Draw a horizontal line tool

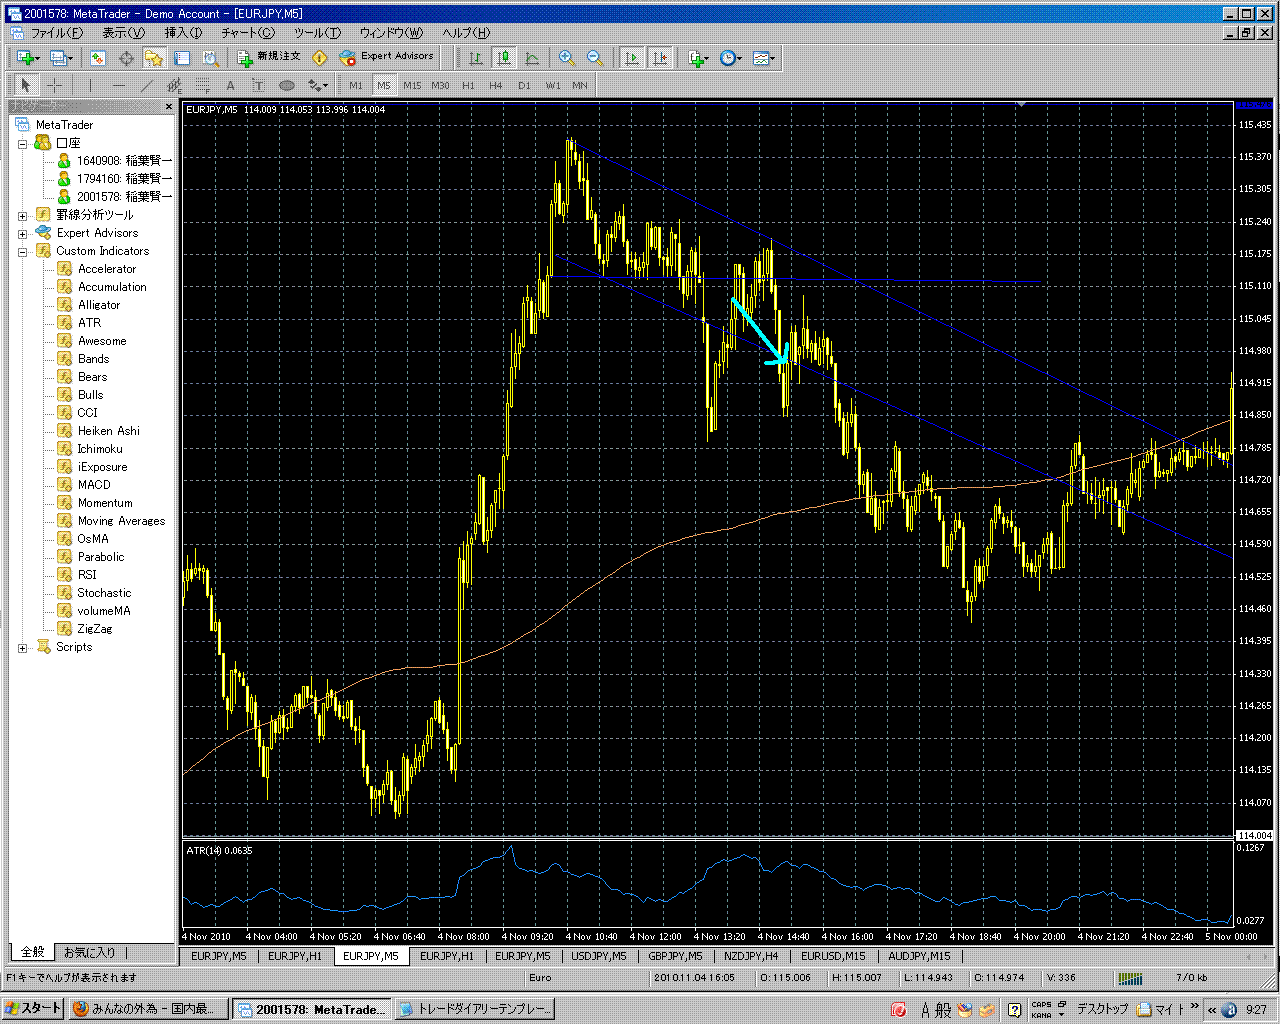119,85
